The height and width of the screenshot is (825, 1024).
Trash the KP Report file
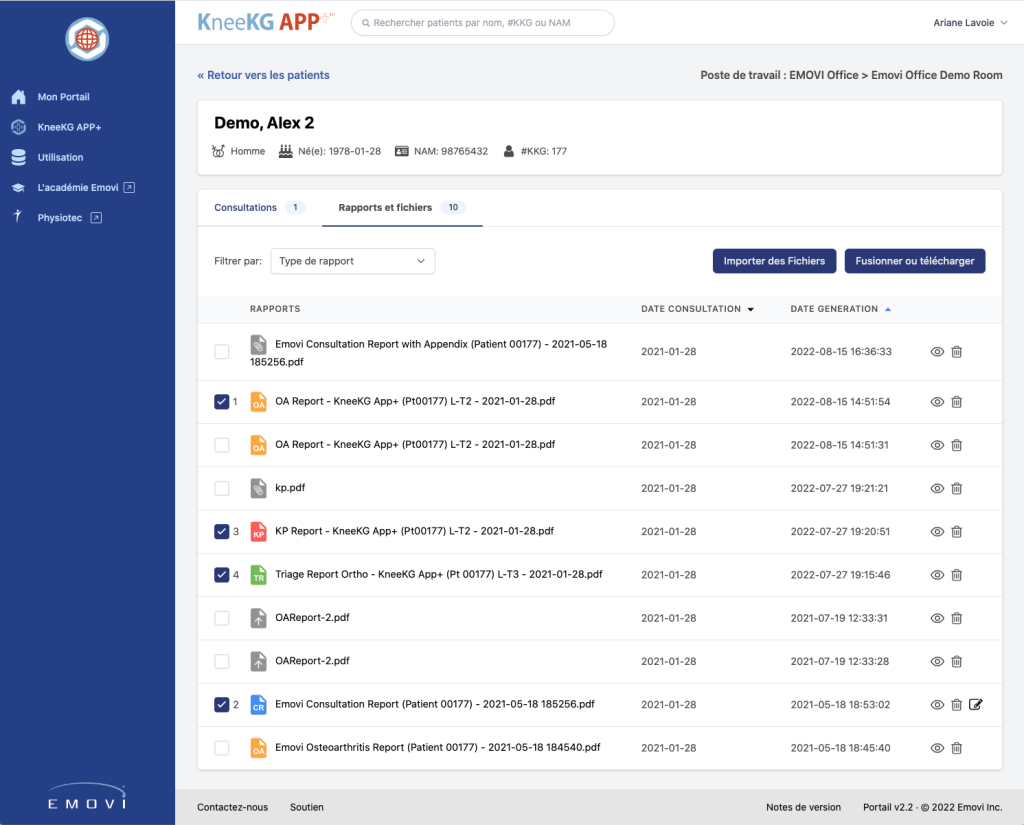point(957,532)
